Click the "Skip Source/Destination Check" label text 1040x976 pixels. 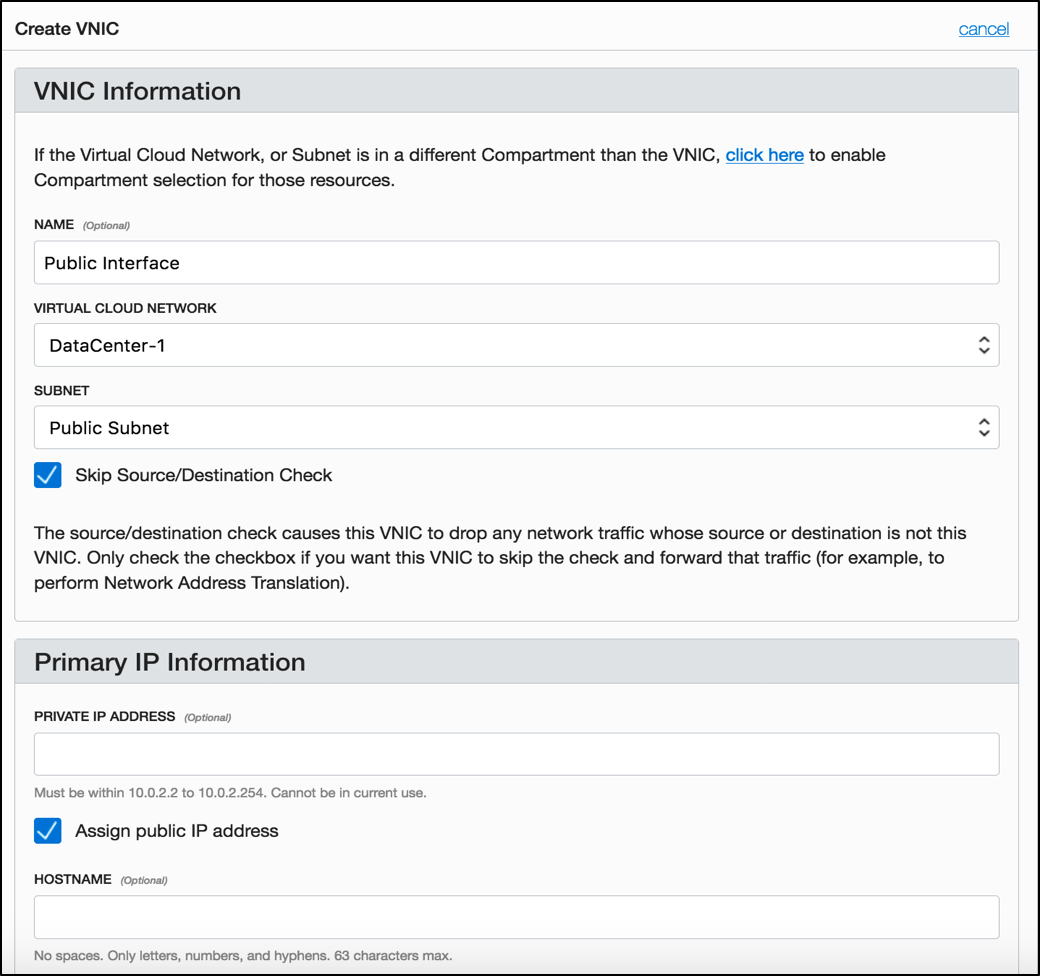[x=203, y=475]
